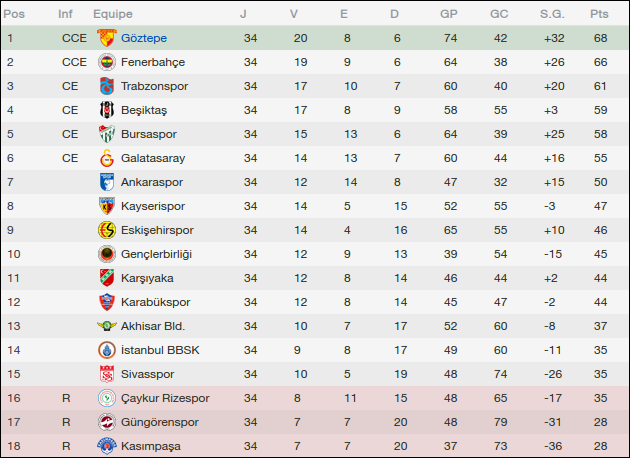Click the Göztepe club crest icon
Screen dimensions: 630x458
click(106, 38)
